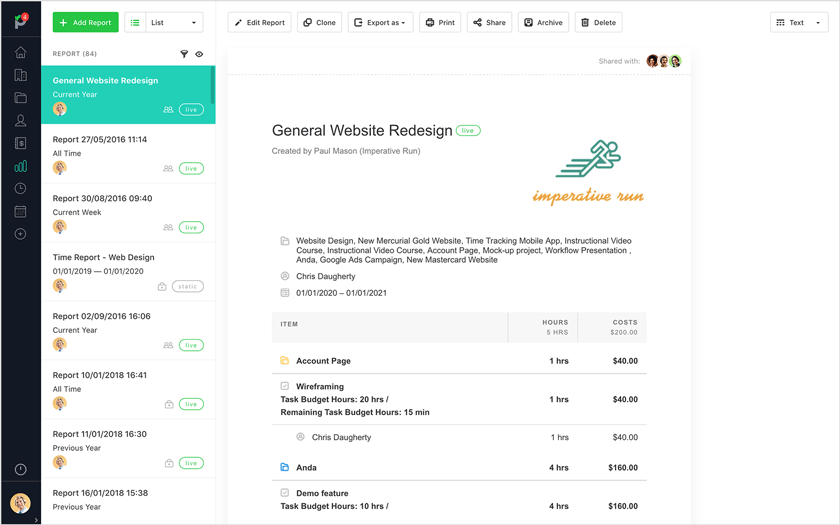Click the plus circle icon in sidebar
840x525 pixels.
pyautogui.click(x=20, y=234)
